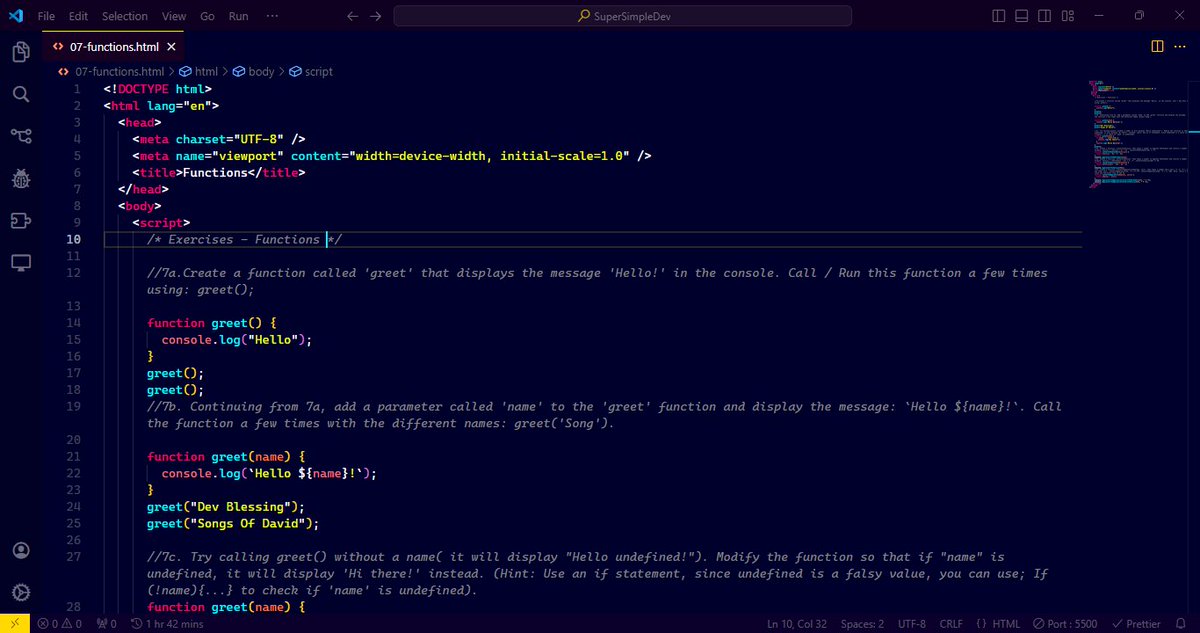Open the Run menu
This screenshot has width=1200, height=633.
click(238, 16)
